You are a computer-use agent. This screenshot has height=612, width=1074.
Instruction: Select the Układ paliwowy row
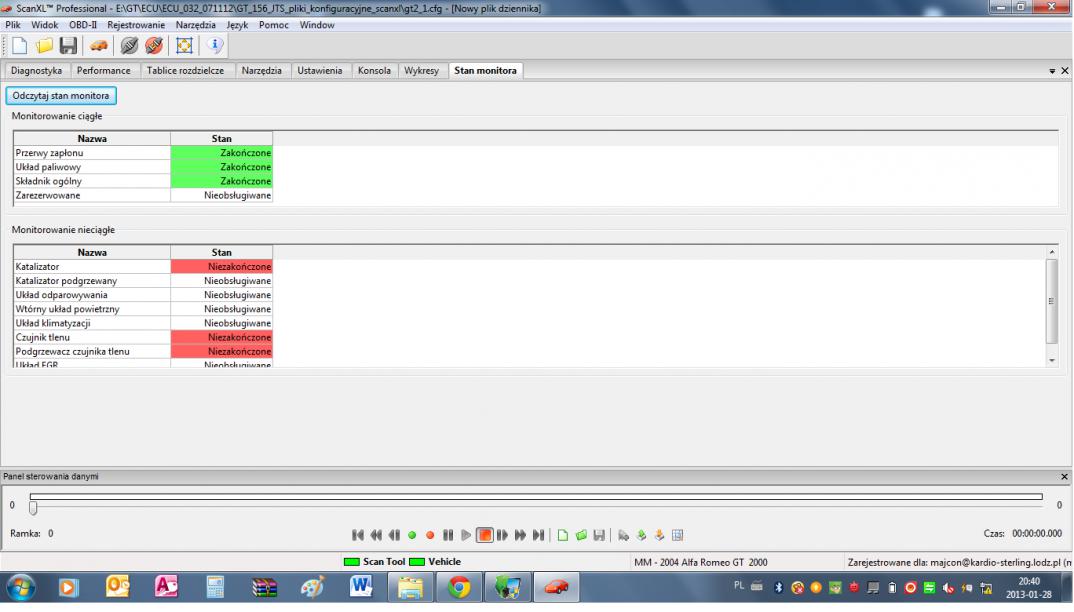pos(143,167)
